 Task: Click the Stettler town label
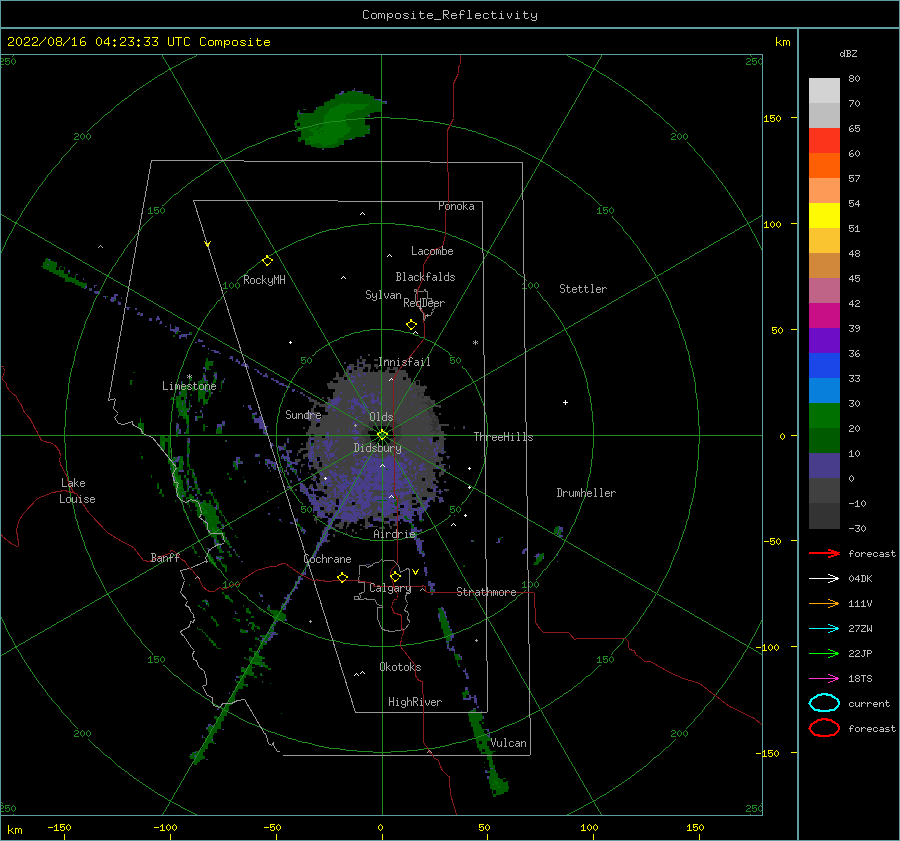(583, 289)
